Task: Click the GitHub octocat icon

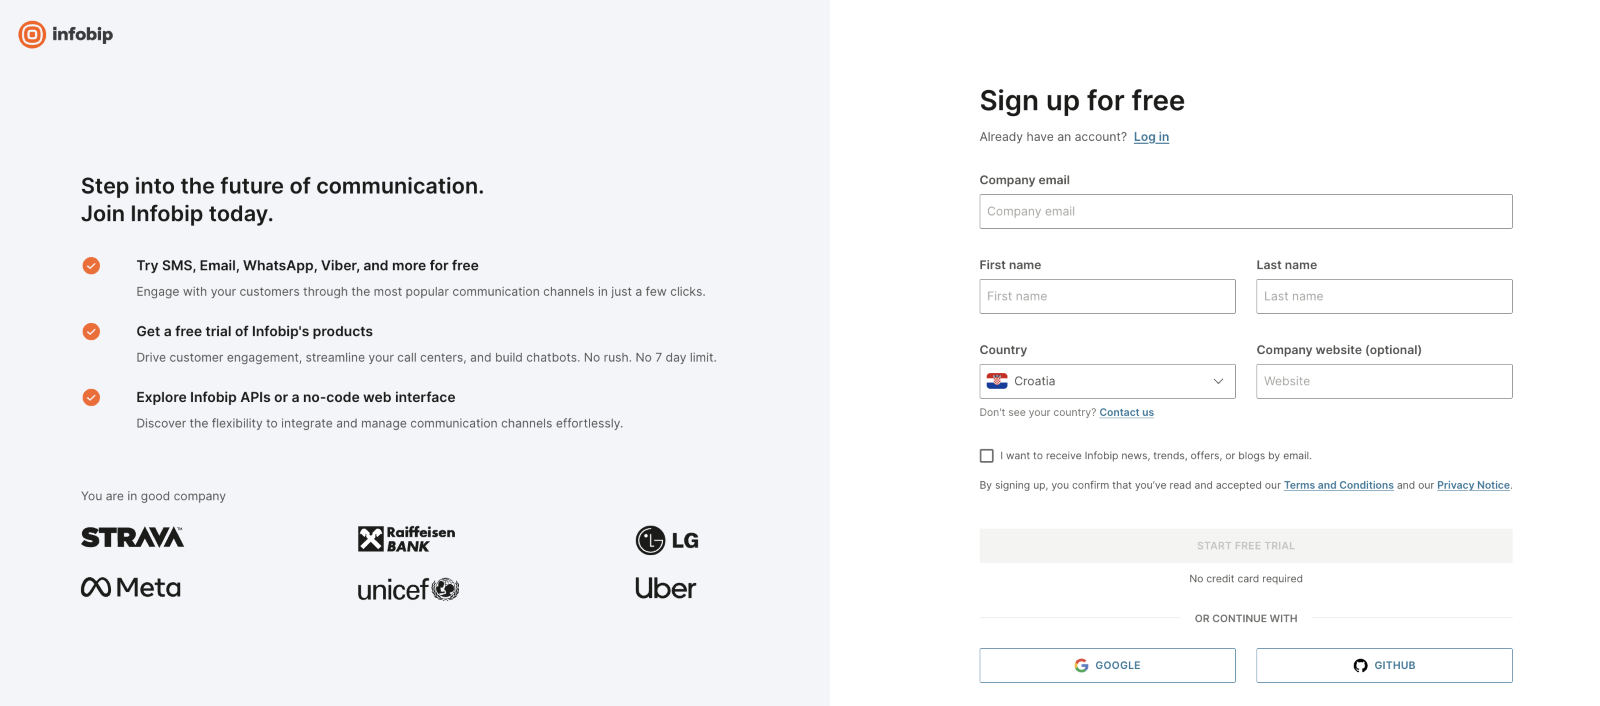Action: pyautogui.click(x=1361, y=664)
